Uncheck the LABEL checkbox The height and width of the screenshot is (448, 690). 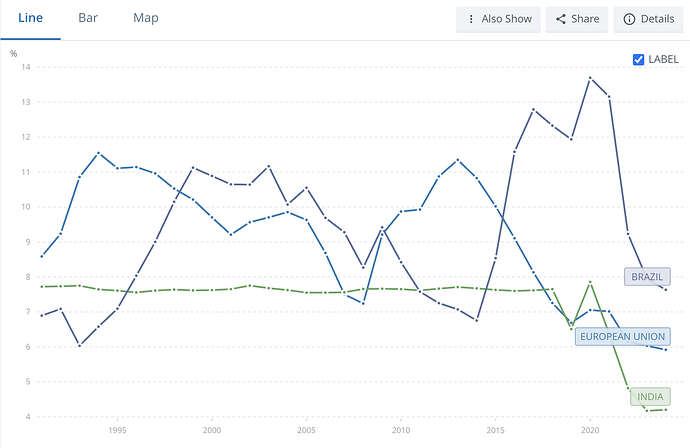638,59
